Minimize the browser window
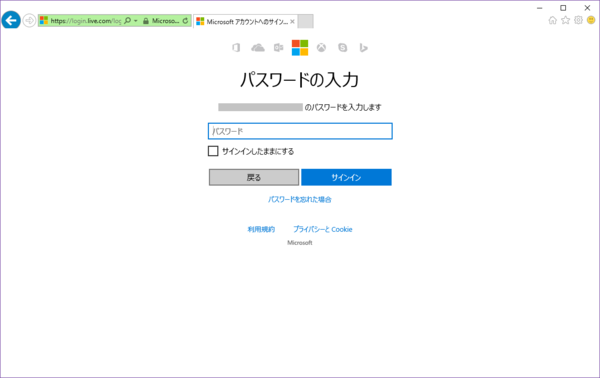The height and width of the screenshot is (378, 600). [540, 8]
